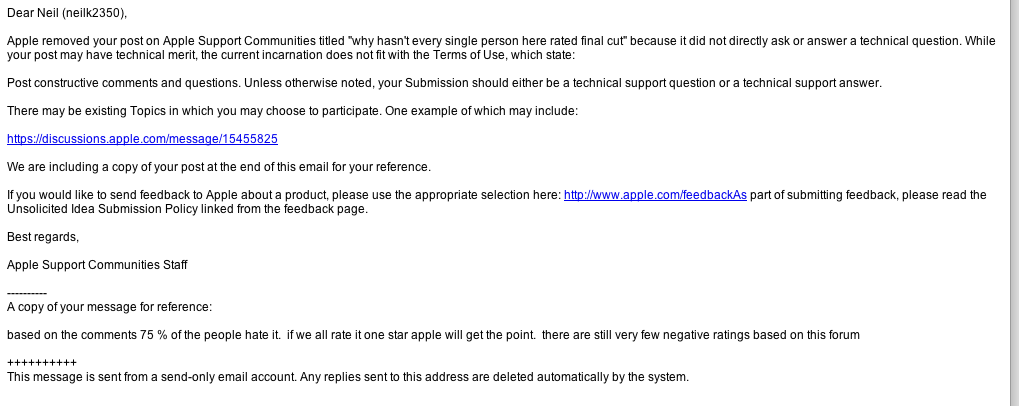Click the "Apple Support Communities Staff" signature
Screen dimensions: 1019x406
pyautogui.click(x=97, y=265)
